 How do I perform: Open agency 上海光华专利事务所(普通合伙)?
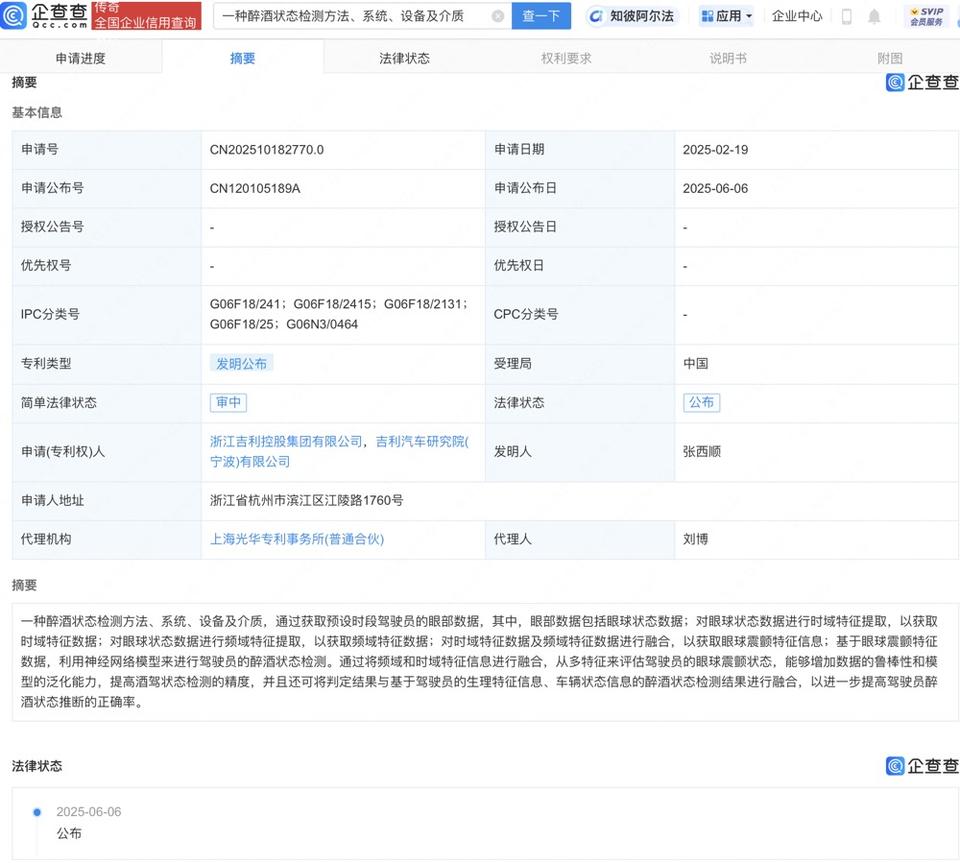pyautogui.click(x=297, y=539)
